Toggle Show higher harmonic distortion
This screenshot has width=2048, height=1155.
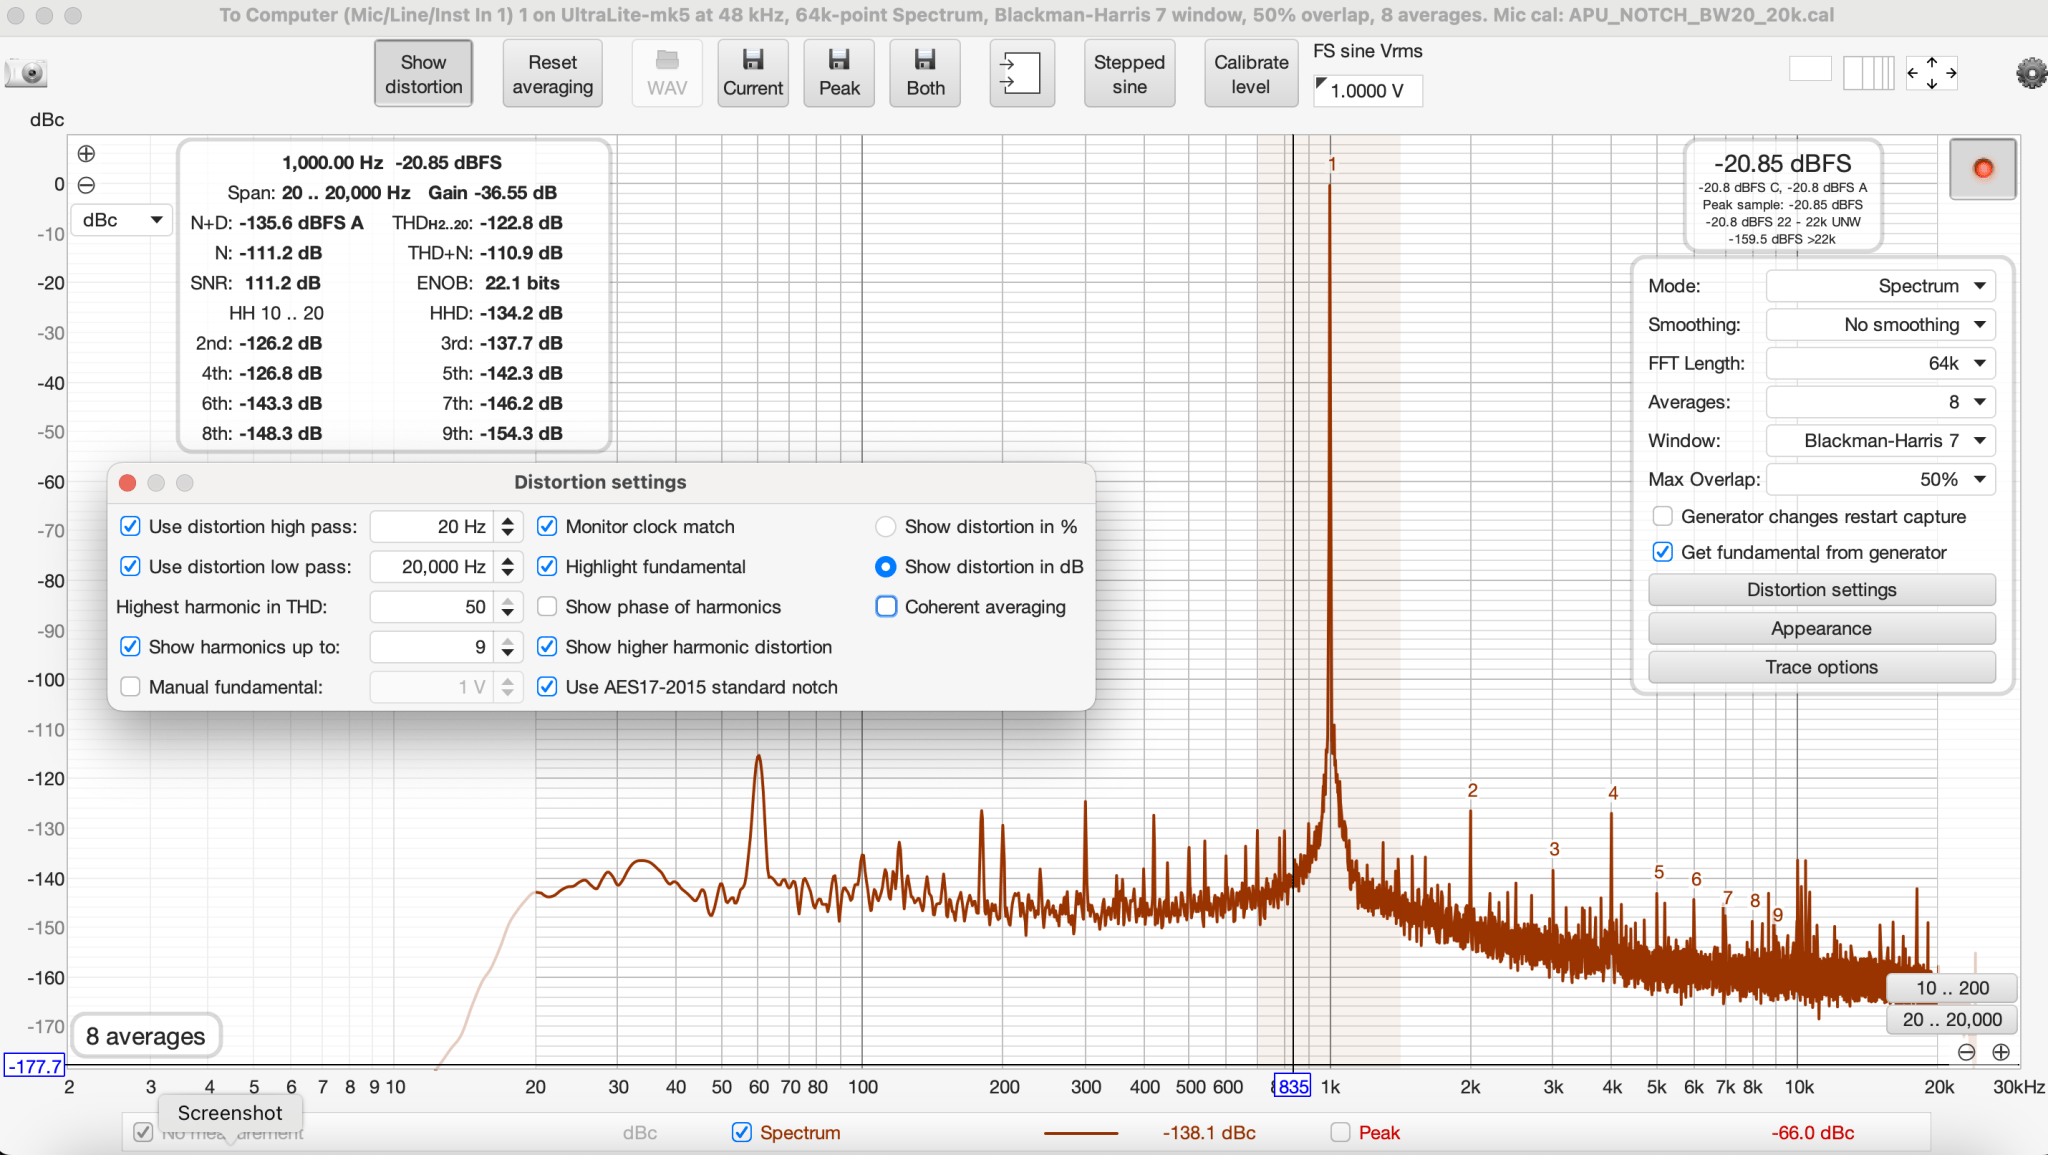[547, 646]
